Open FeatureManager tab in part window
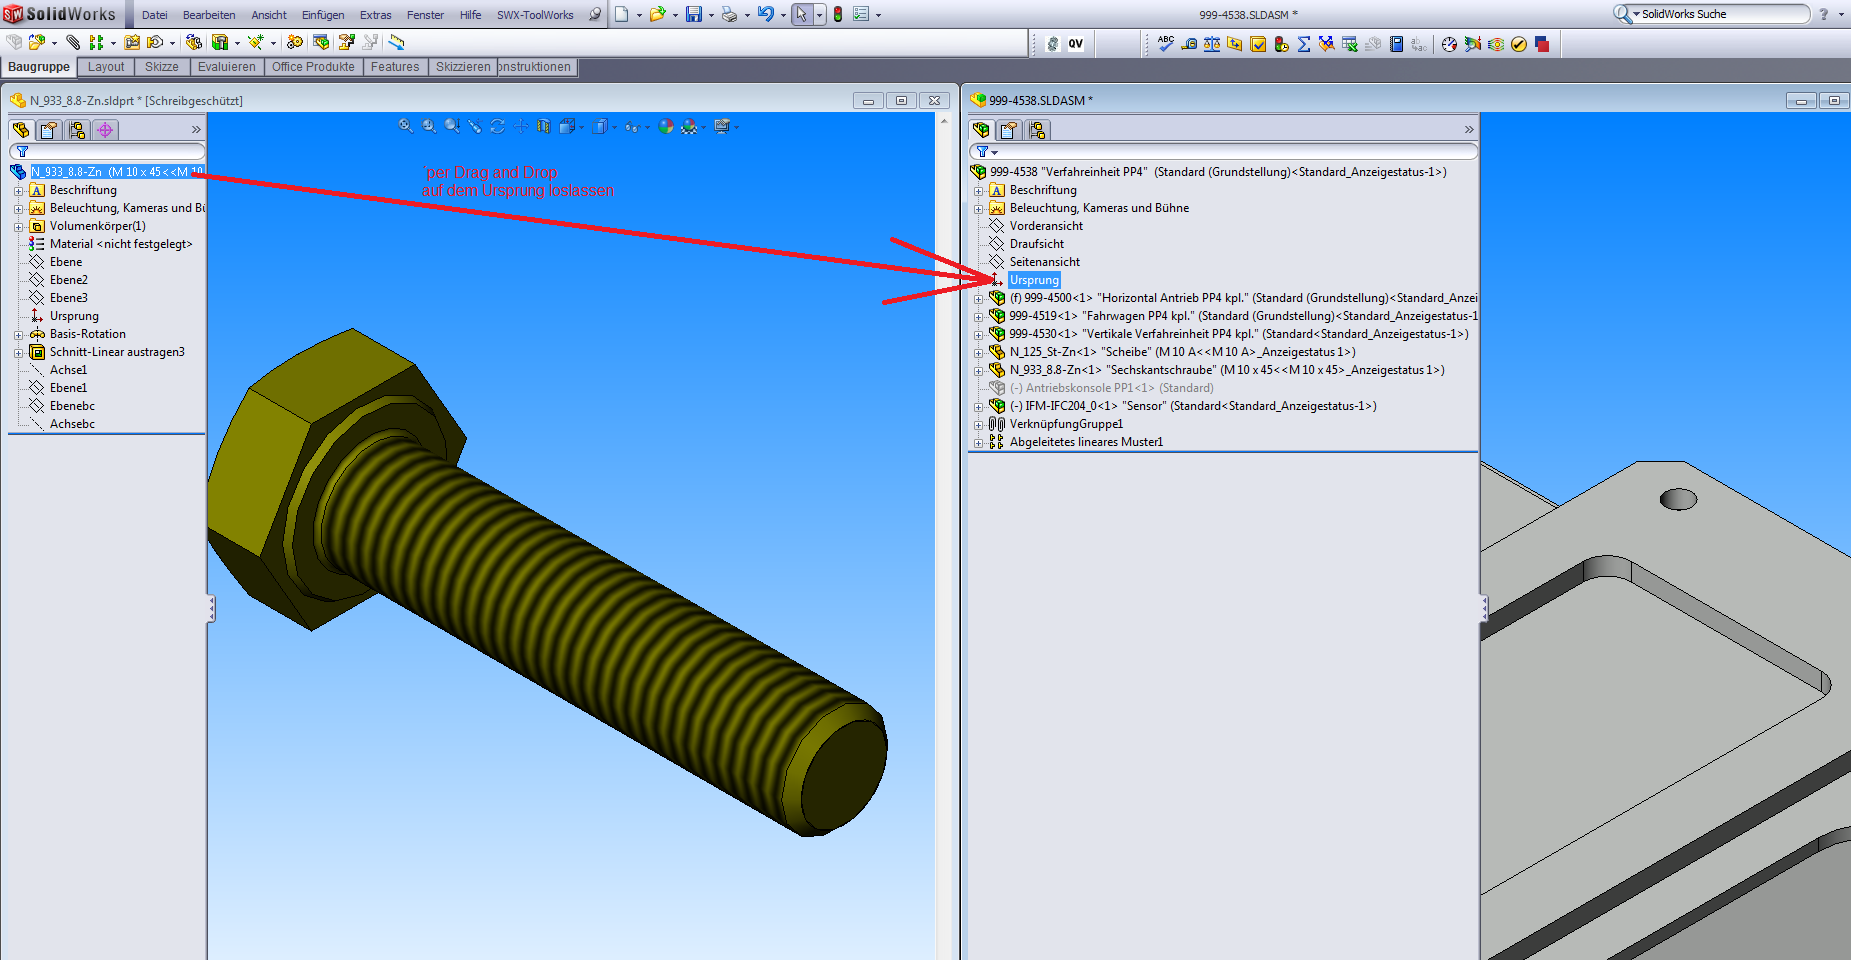 (x=21, y=130)
